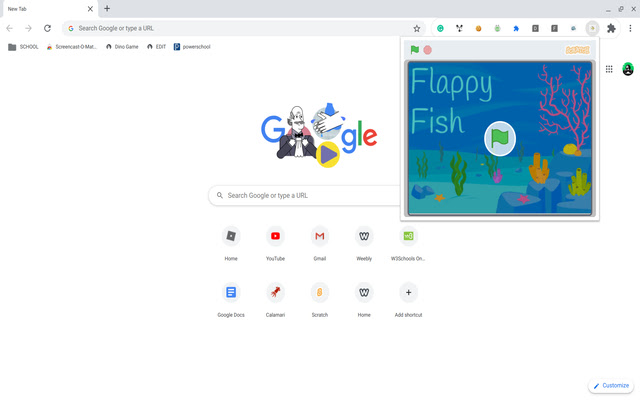The width and height of the screenshot is (640, 400).
Task: Click the blue puzzle-piece extension icon
Action: tap(516, 29)
